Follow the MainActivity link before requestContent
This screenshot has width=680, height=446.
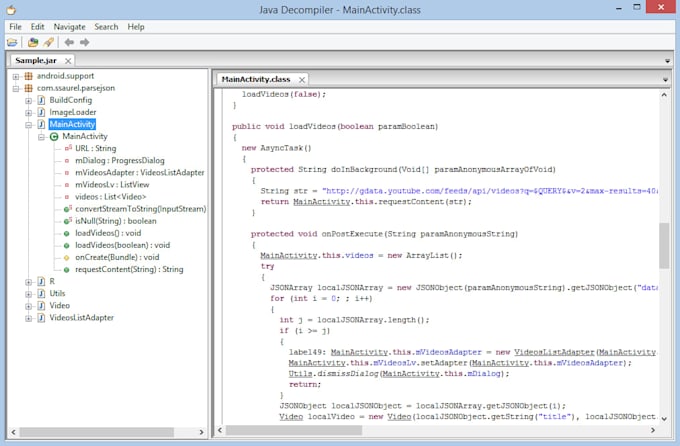tap(321, 202)
